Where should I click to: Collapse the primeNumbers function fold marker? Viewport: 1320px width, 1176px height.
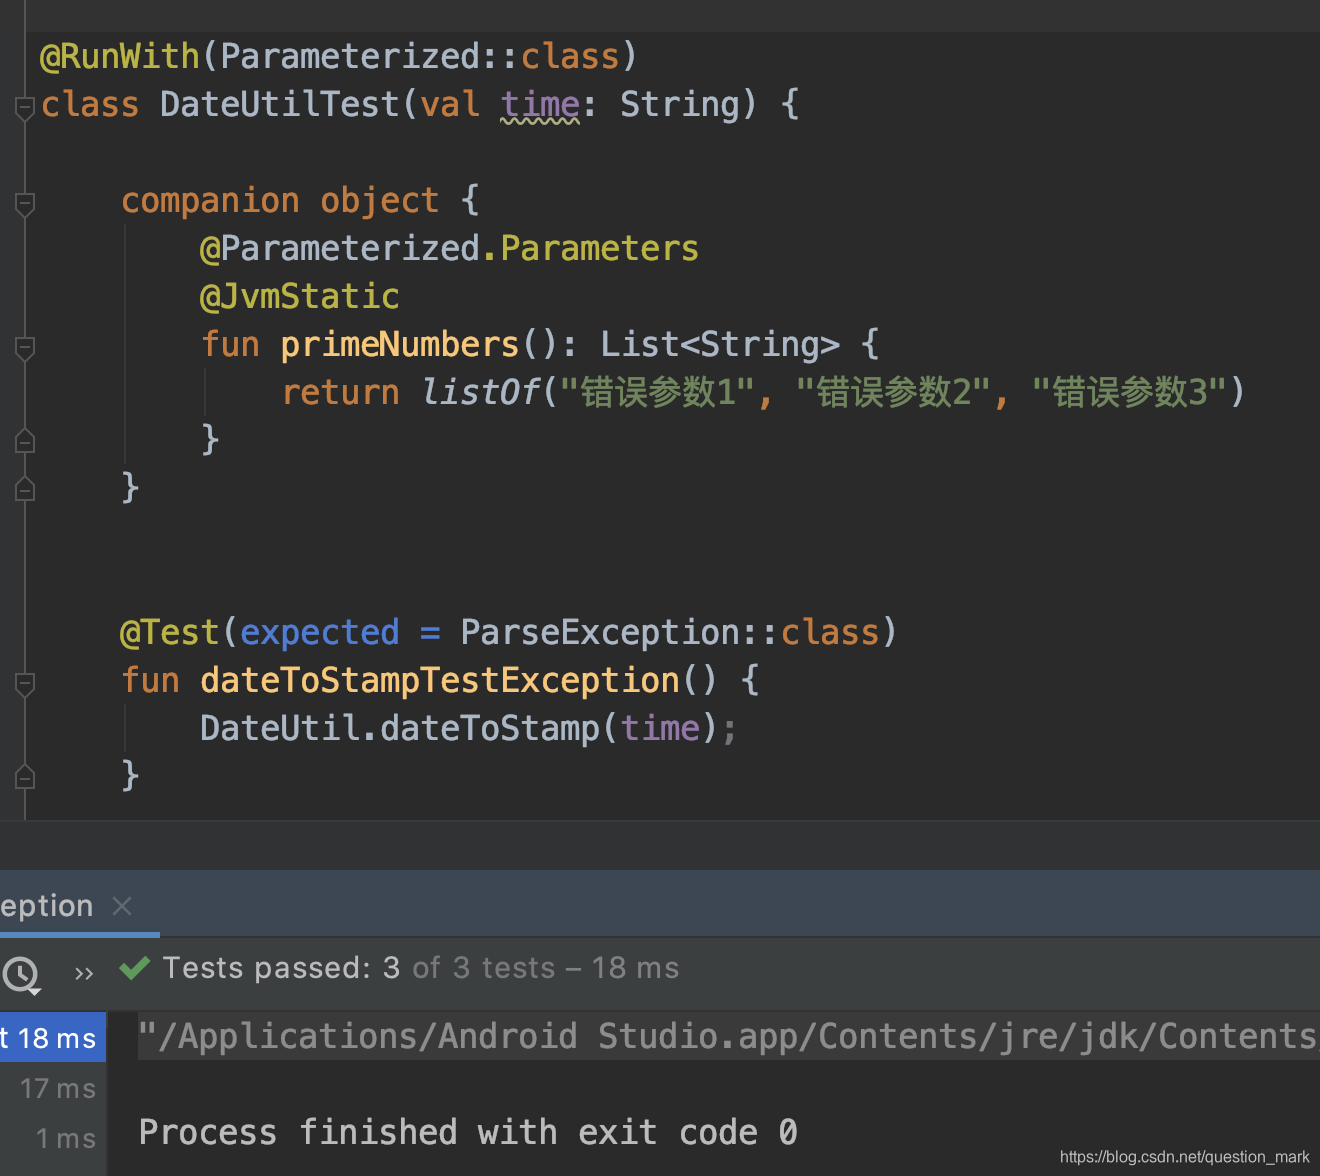[x=25, y=347]
